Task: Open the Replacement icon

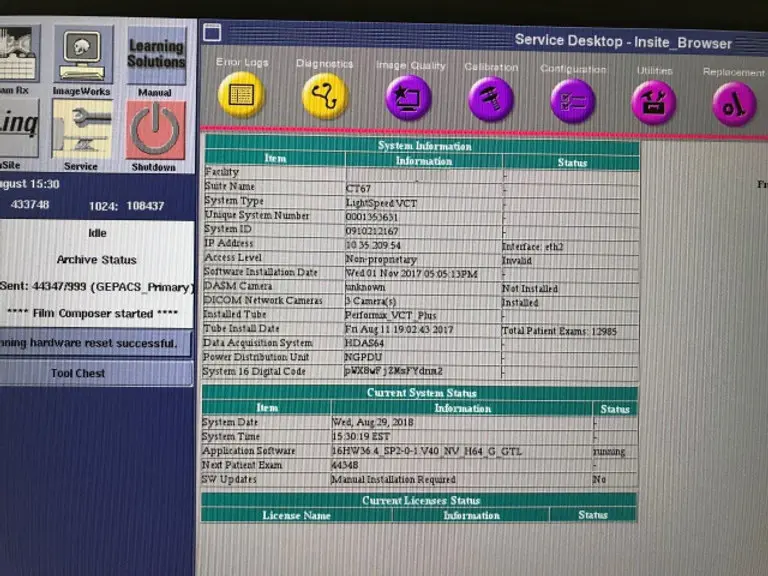Action: point(734,104)
